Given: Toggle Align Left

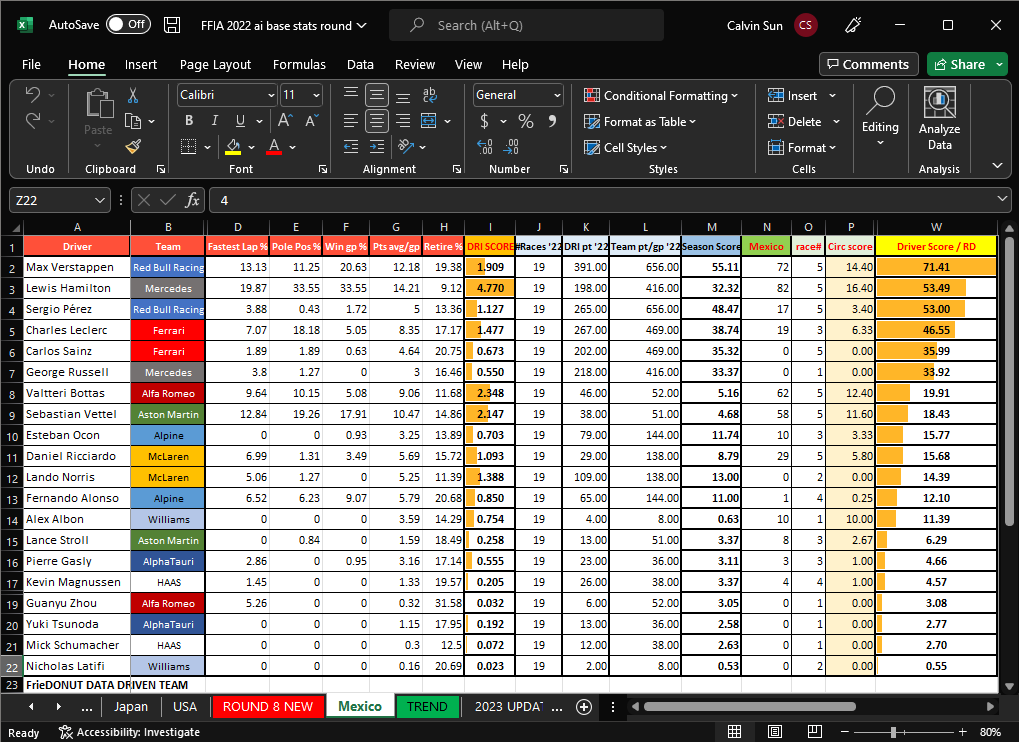Looking at the screenshot, I should point(351,121).
